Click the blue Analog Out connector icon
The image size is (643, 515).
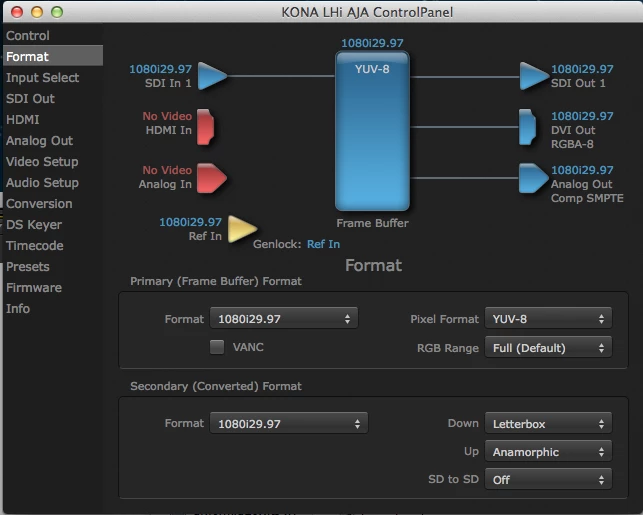[534, 178]
